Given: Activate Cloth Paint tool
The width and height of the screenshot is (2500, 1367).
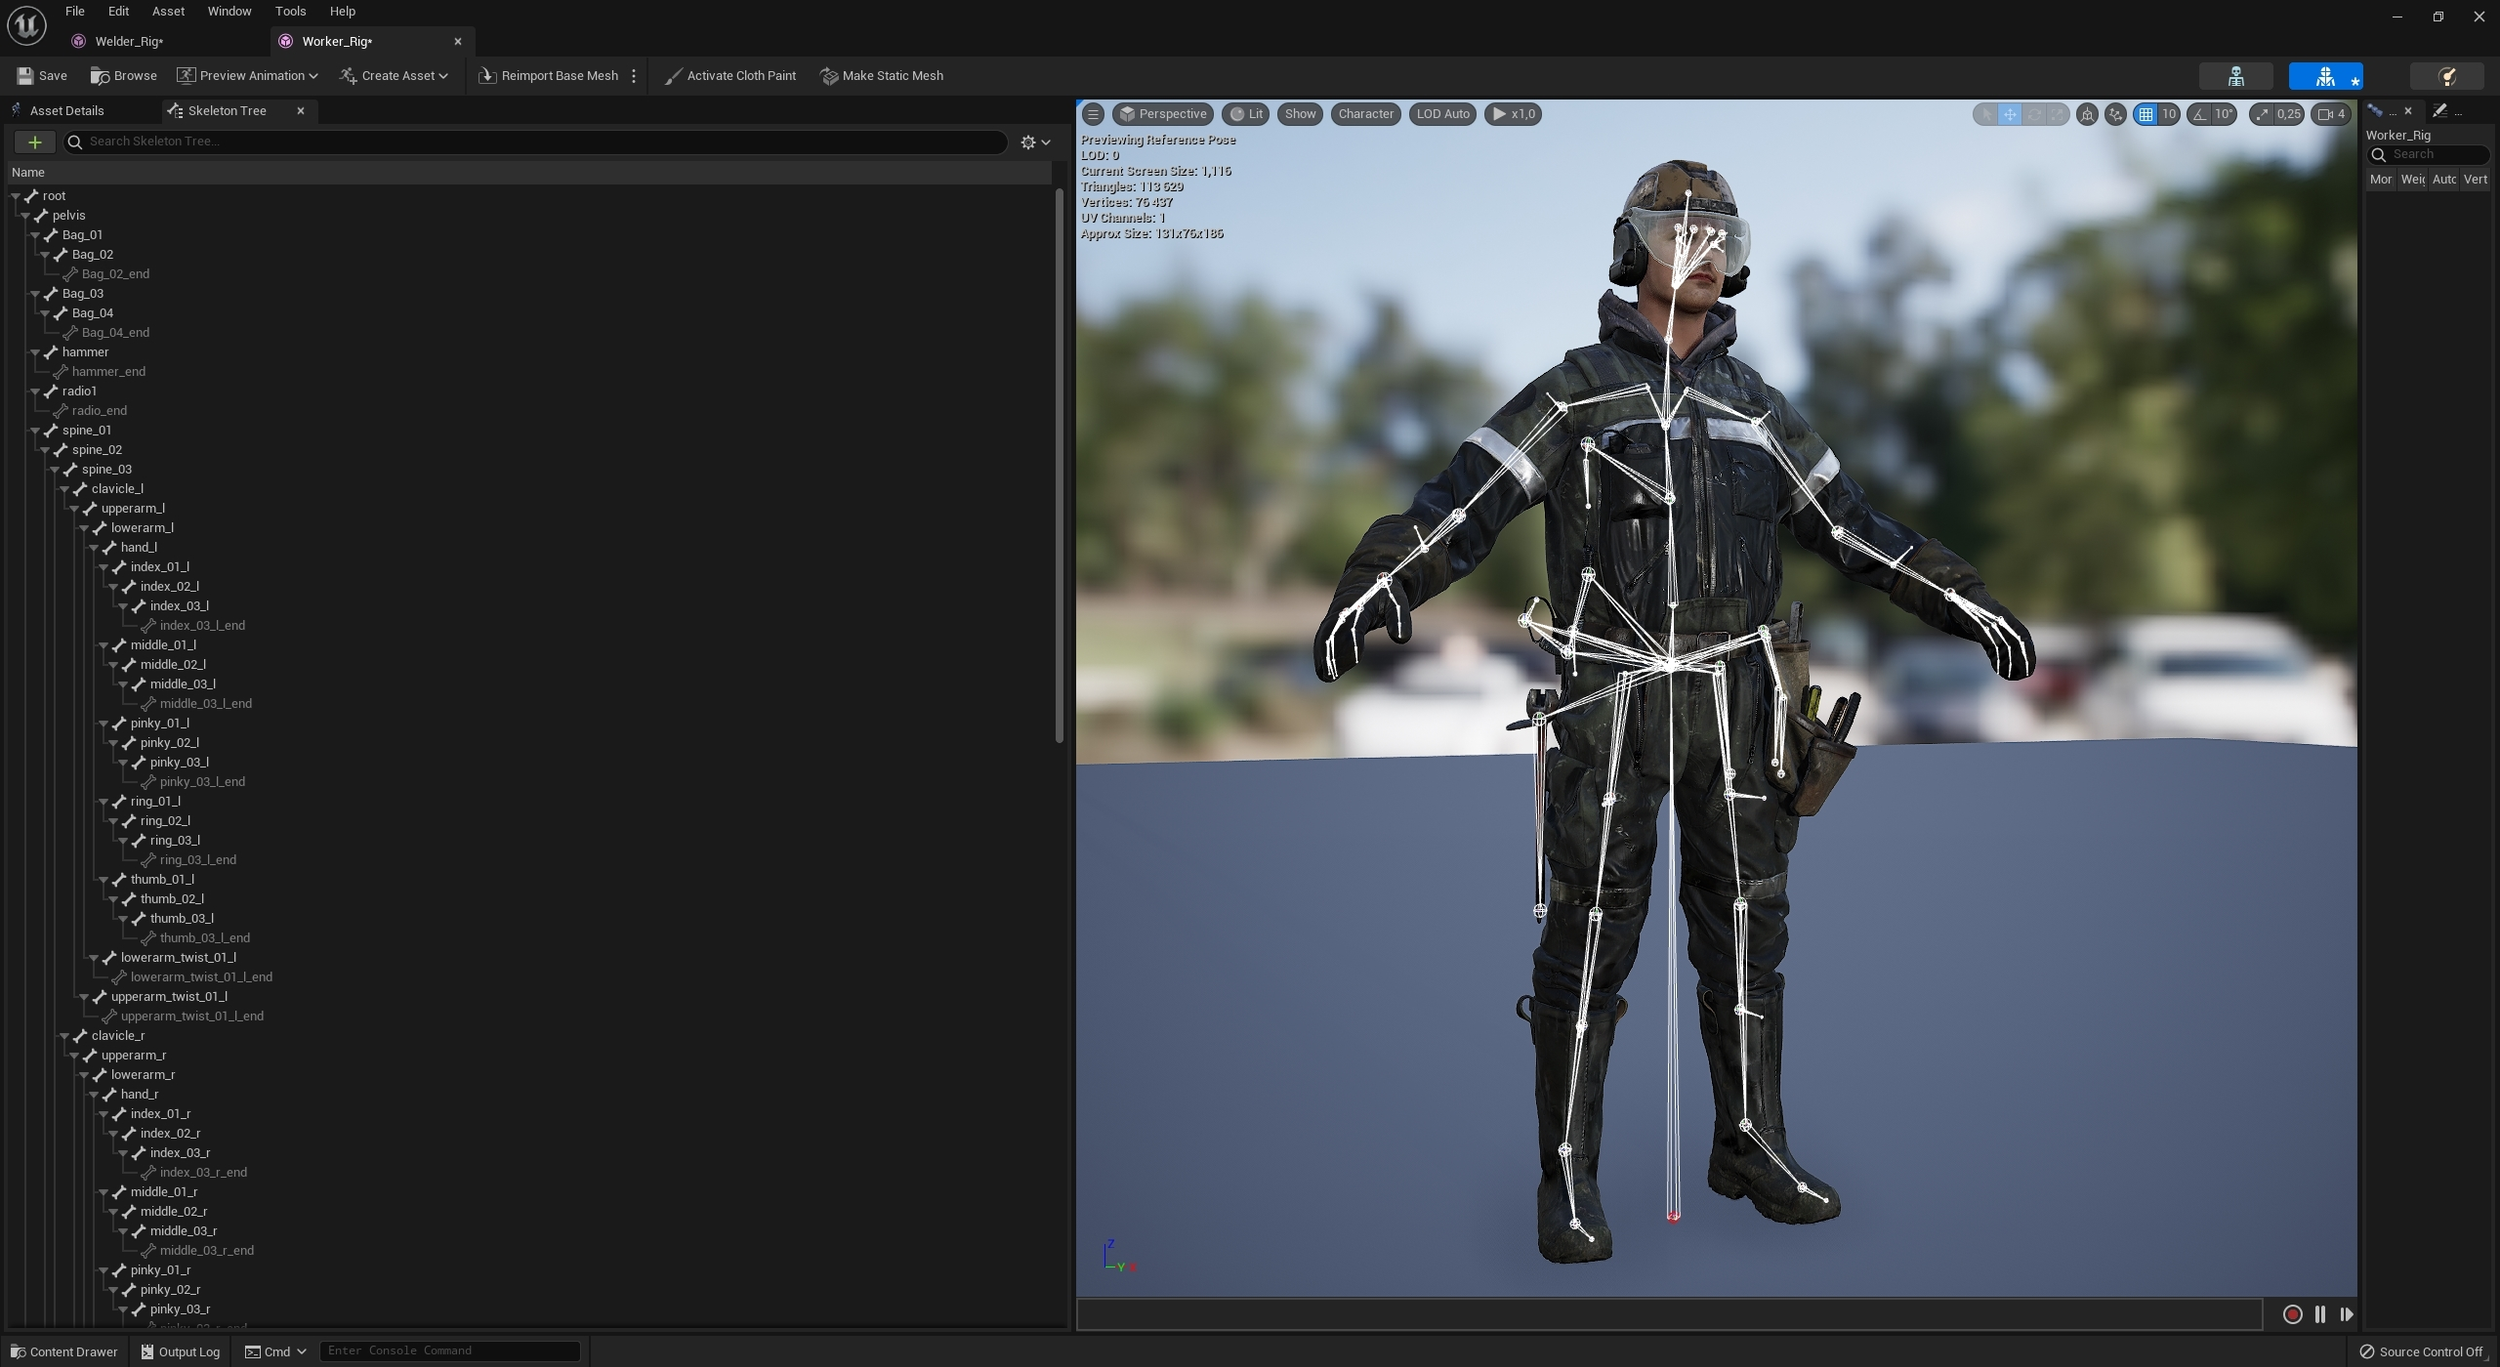Looking at the screenshot, I should pyautogui.click(x=730, y=76).
